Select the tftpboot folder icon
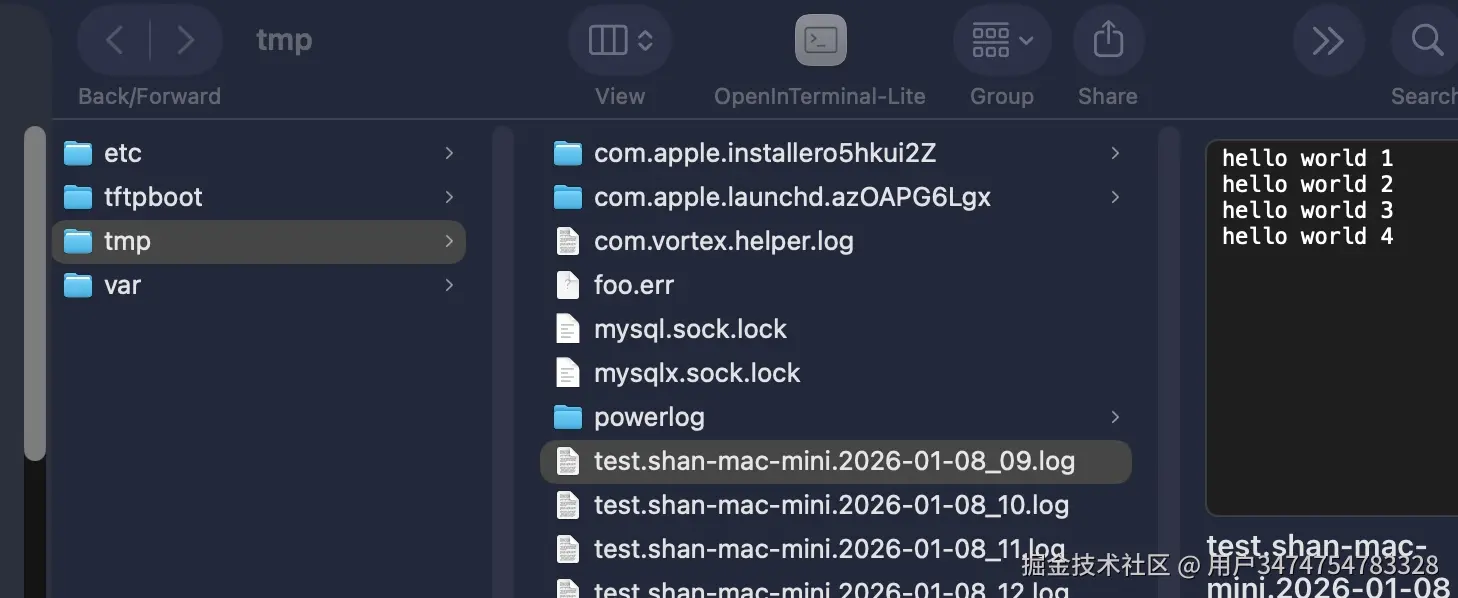 78,197
